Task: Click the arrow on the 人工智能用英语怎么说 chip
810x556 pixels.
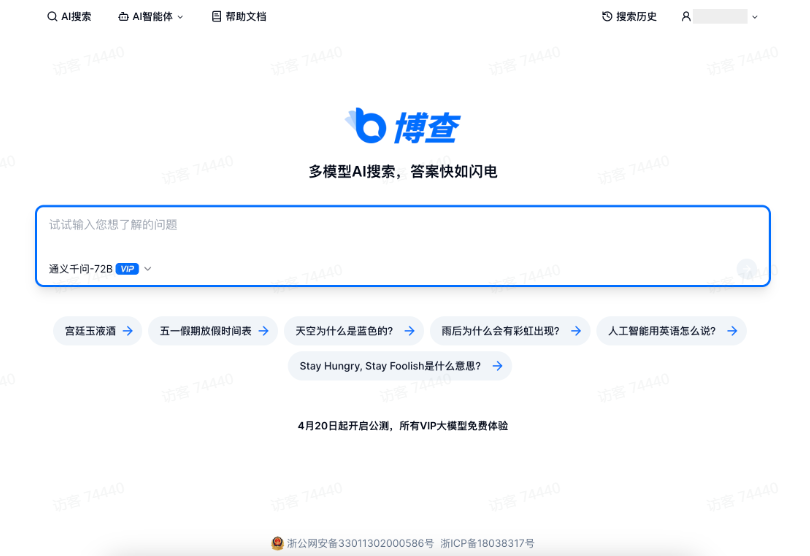Action: (732, 331)
